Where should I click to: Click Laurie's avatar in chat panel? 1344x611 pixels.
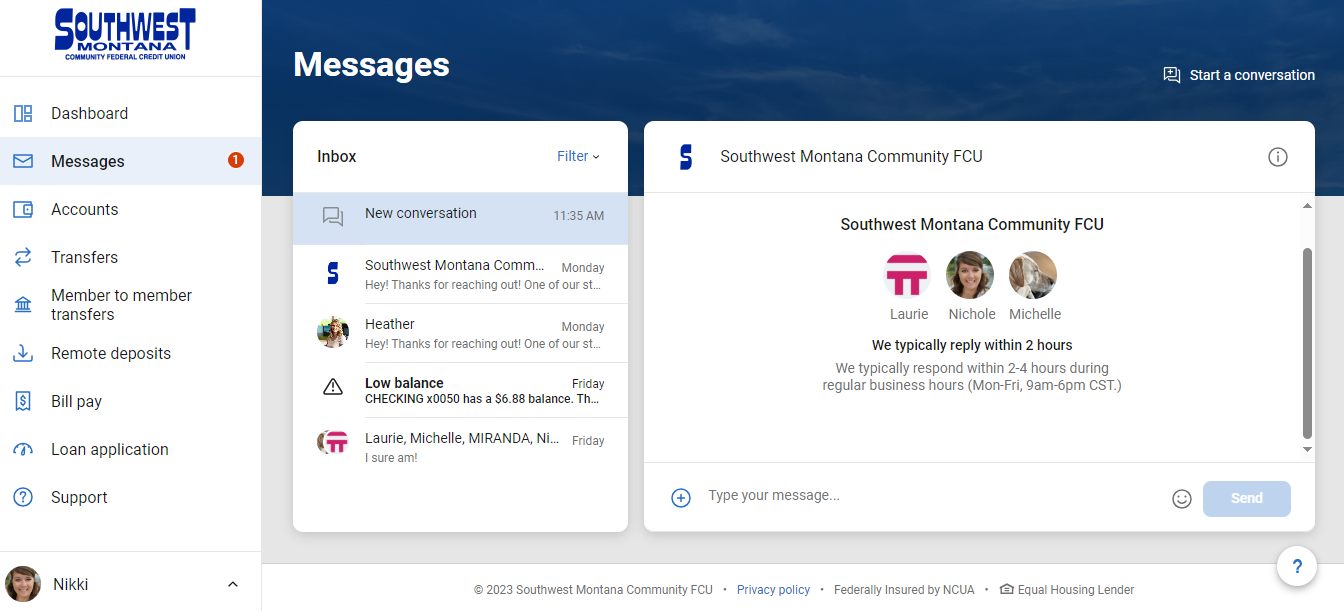(x=908, y=275)
